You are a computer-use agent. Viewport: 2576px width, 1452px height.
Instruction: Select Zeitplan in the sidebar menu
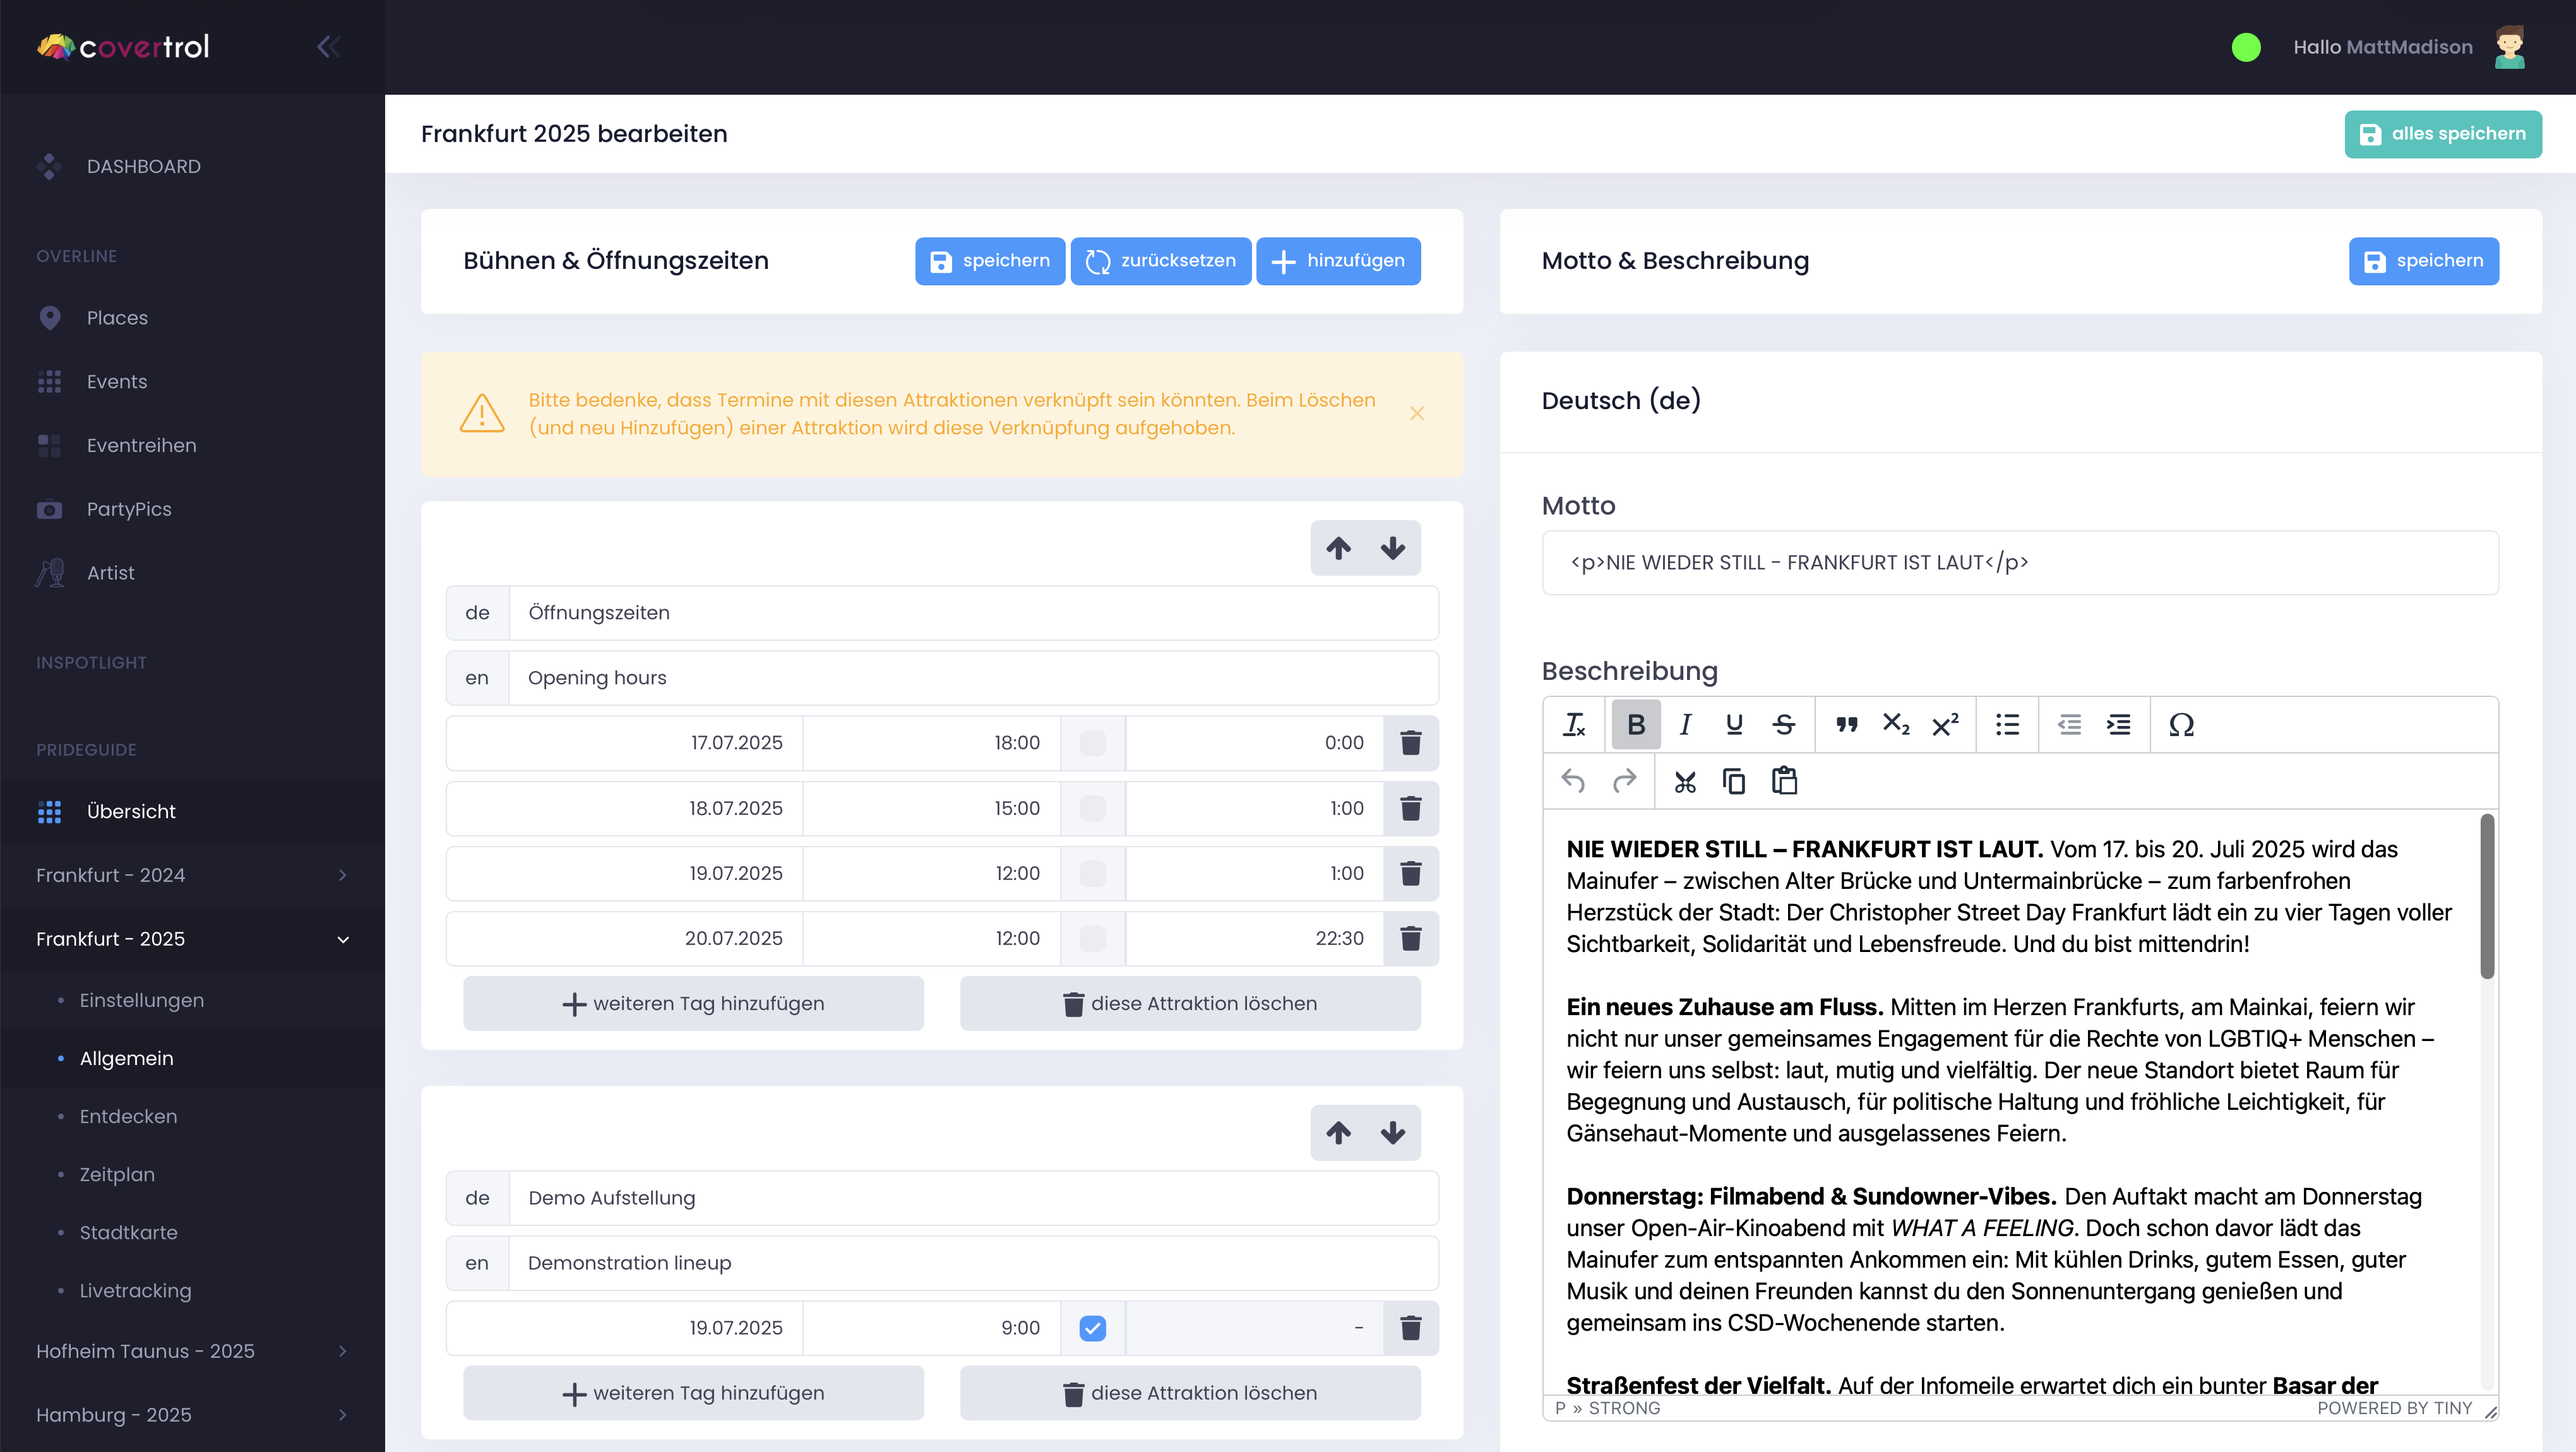[117, 1174]
